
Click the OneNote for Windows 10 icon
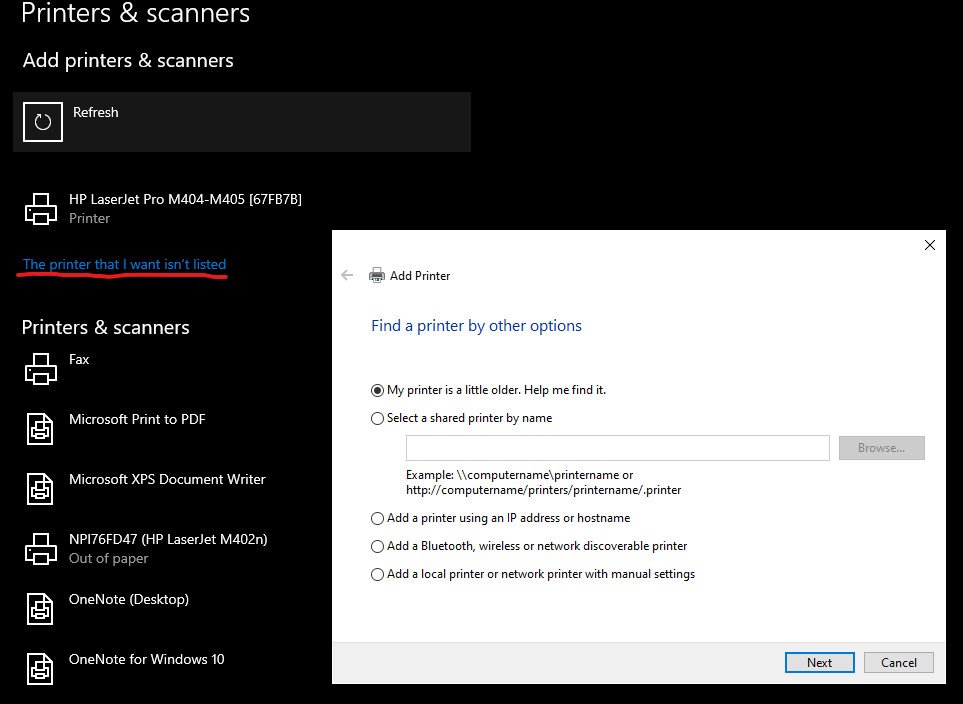[40, 668]
